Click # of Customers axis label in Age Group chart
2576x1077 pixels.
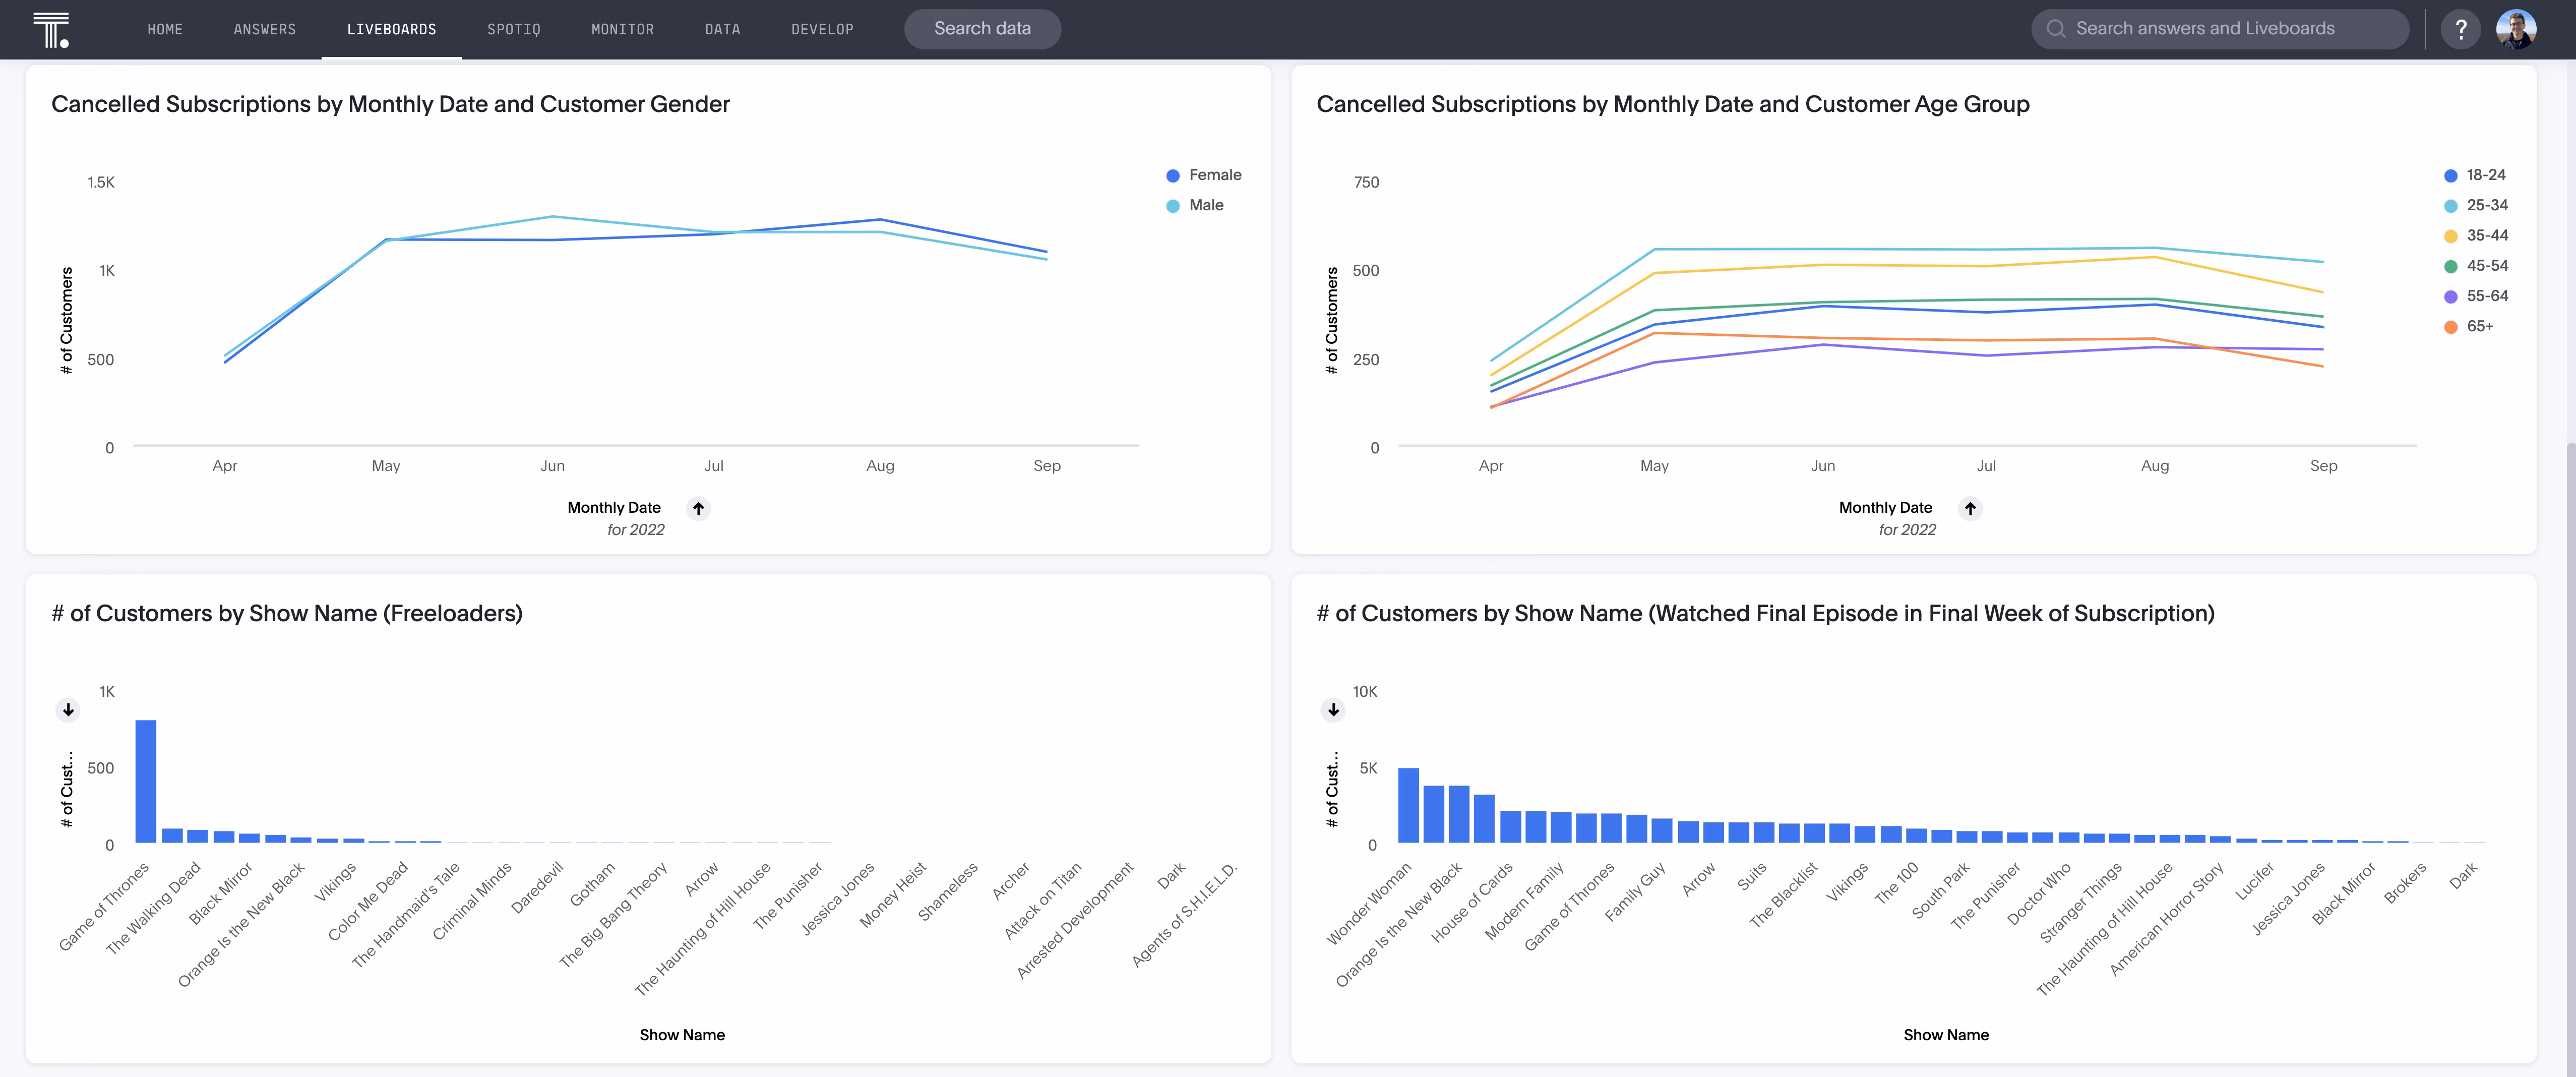pos(1332,320)
